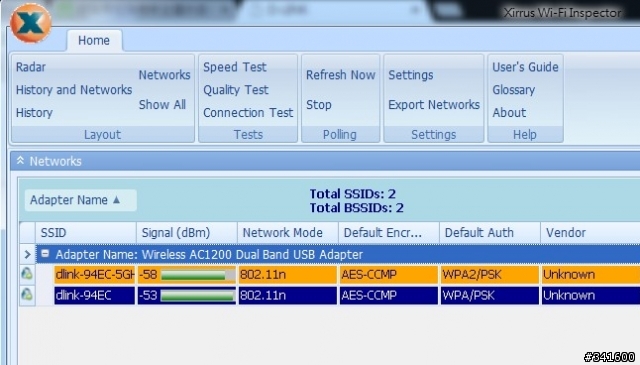Viewport: 640px width, 365px height.
Task: Click Unknown vendor in dlink-94EC row
Action: click(x=591, y=295)
